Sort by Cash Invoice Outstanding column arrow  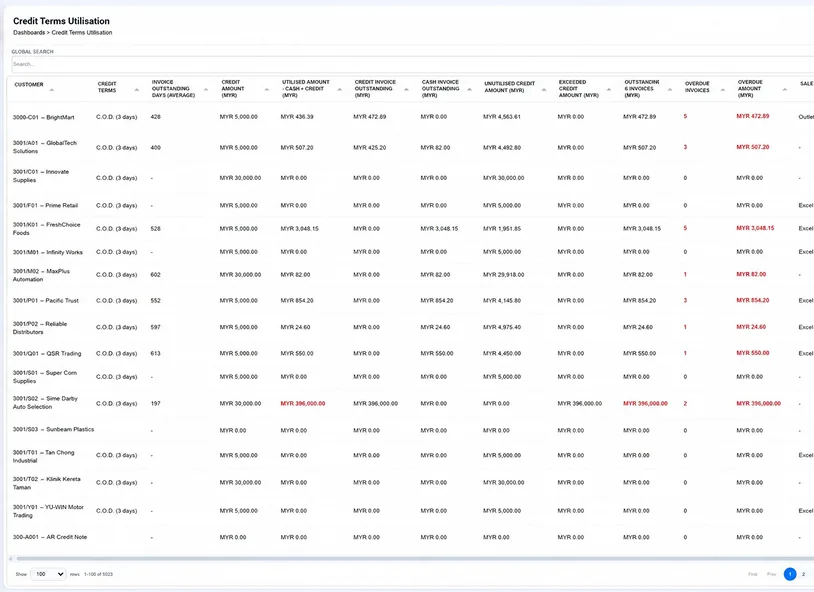(469, 90)
